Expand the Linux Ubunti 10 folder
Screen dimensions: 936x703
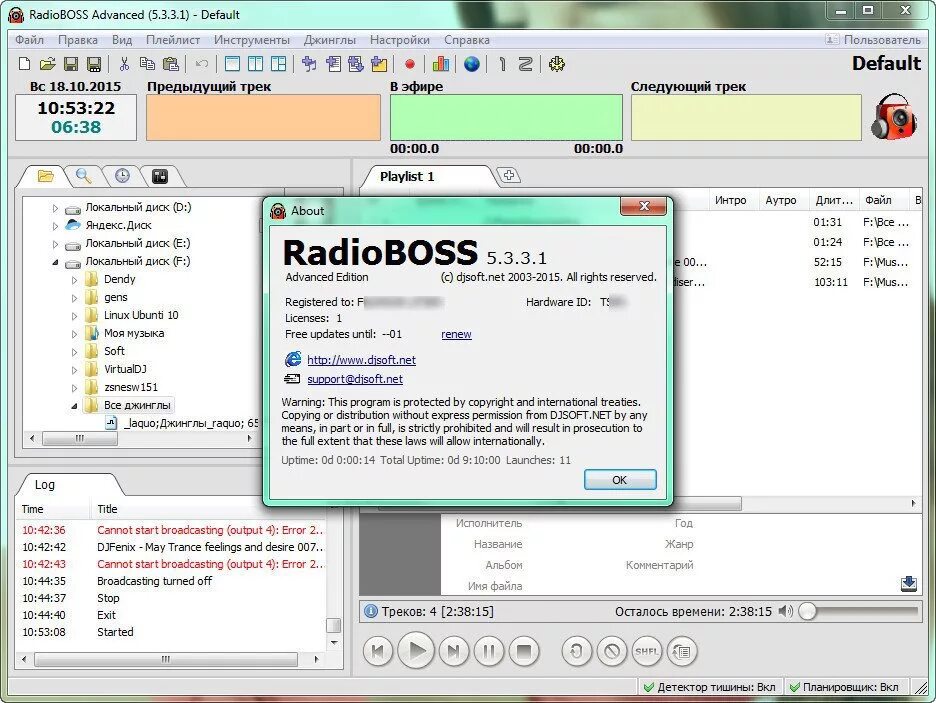tap(74, 316)
